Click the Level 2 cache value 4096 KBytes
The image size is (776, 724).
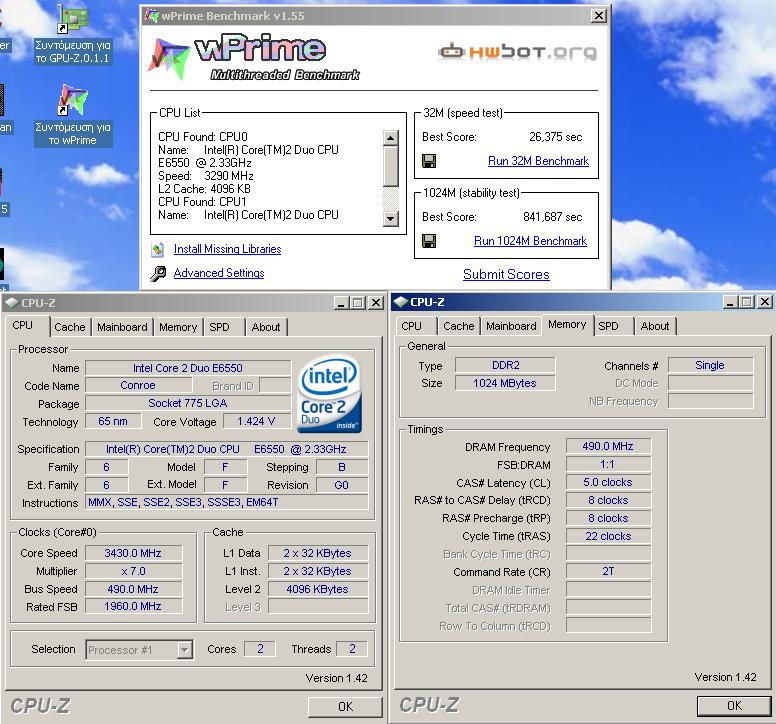318,589
